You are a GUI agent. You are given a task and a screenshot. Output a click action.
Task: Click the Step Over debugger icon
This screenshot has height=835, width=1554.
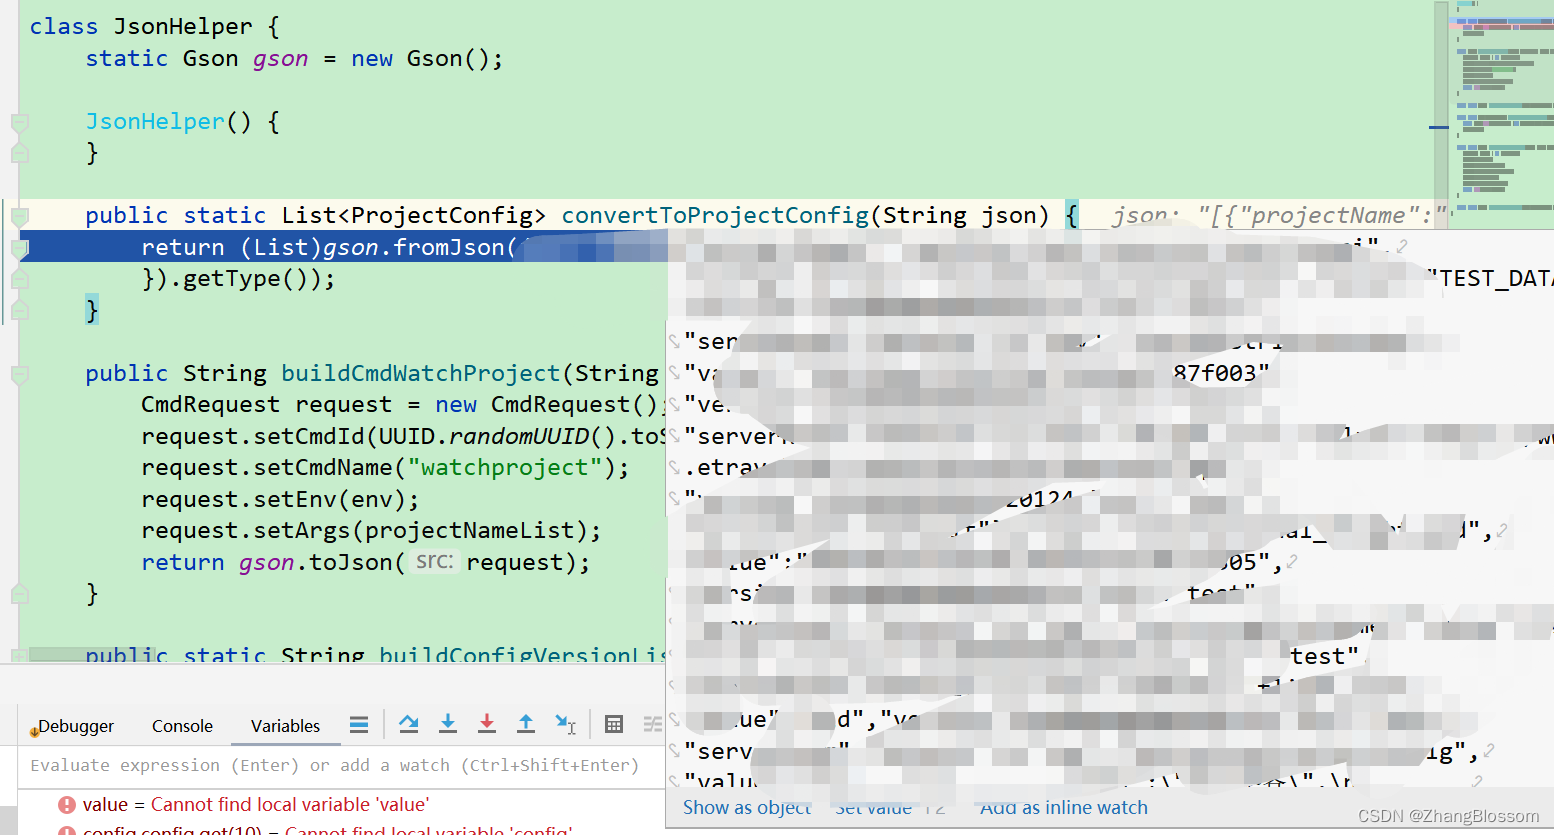tap(408, 724)
